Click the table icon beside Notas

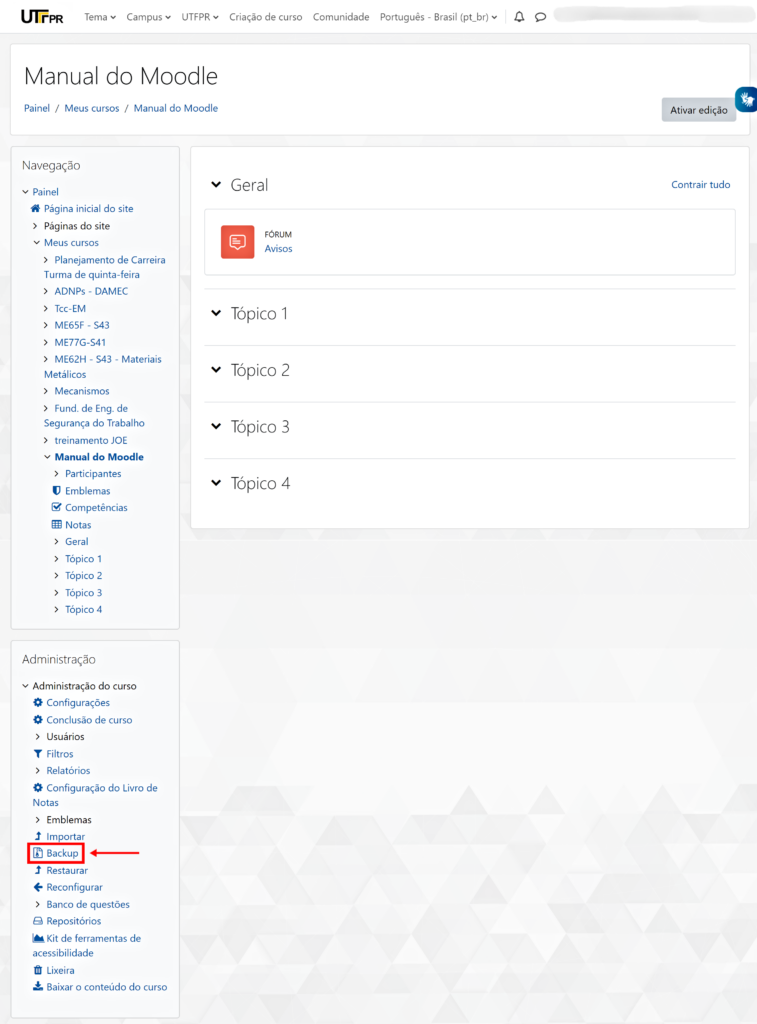pos(57,524)
